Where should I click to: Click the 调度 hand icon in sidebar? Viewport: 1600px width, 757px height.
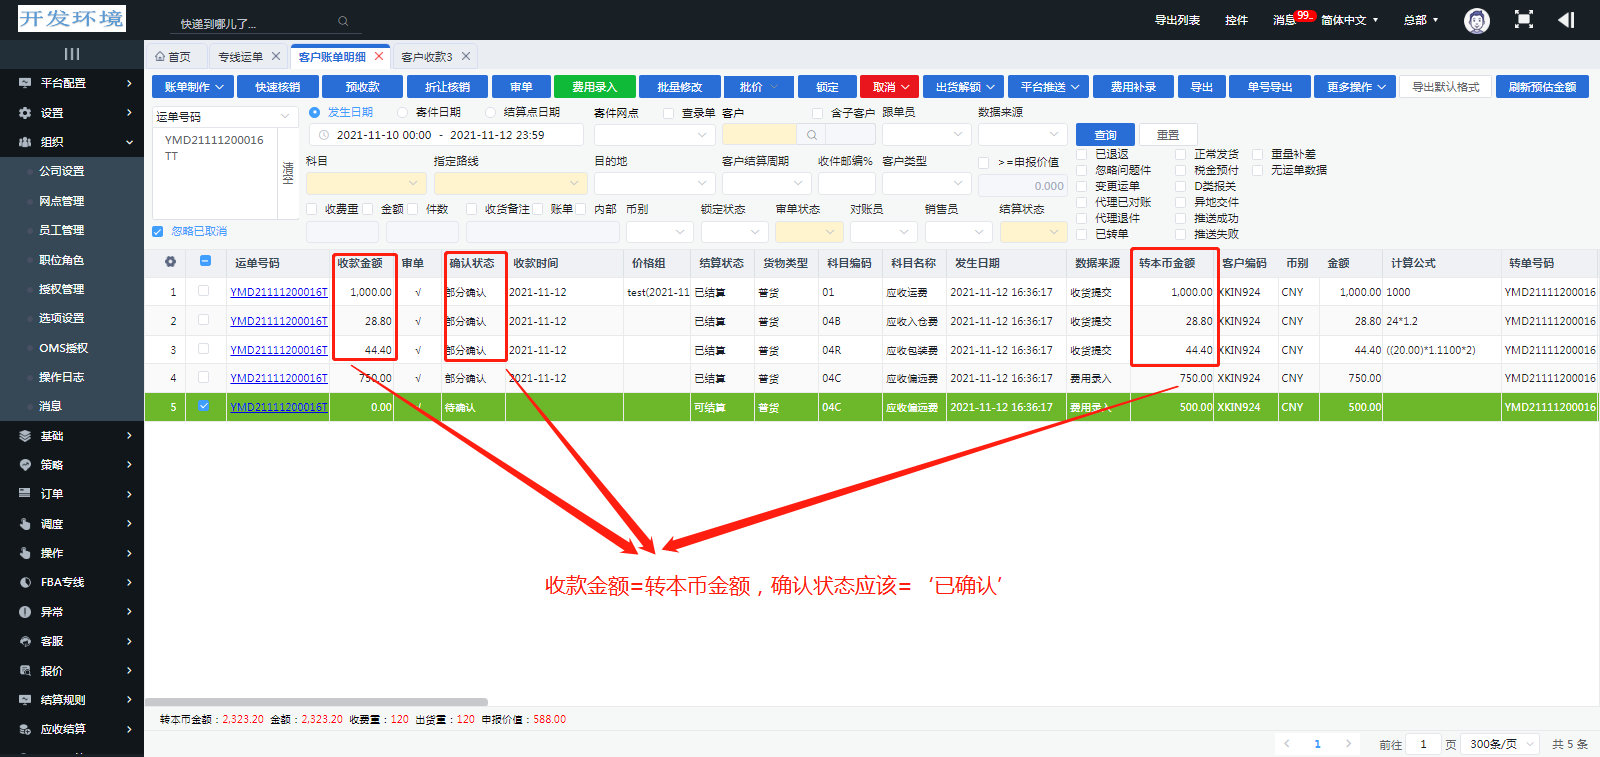pyautogui.click(x=25, y=524)
